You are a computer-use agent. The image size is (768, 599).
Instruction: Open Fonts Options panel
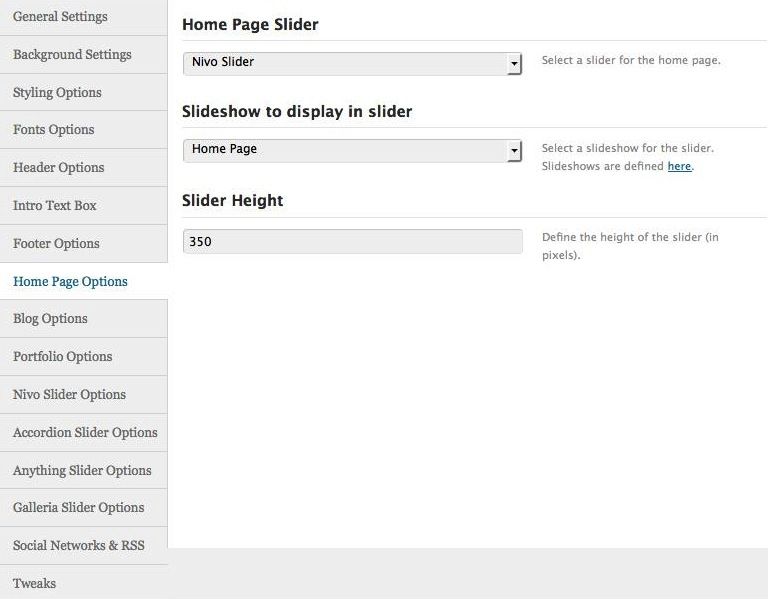[x=53, y=130]
